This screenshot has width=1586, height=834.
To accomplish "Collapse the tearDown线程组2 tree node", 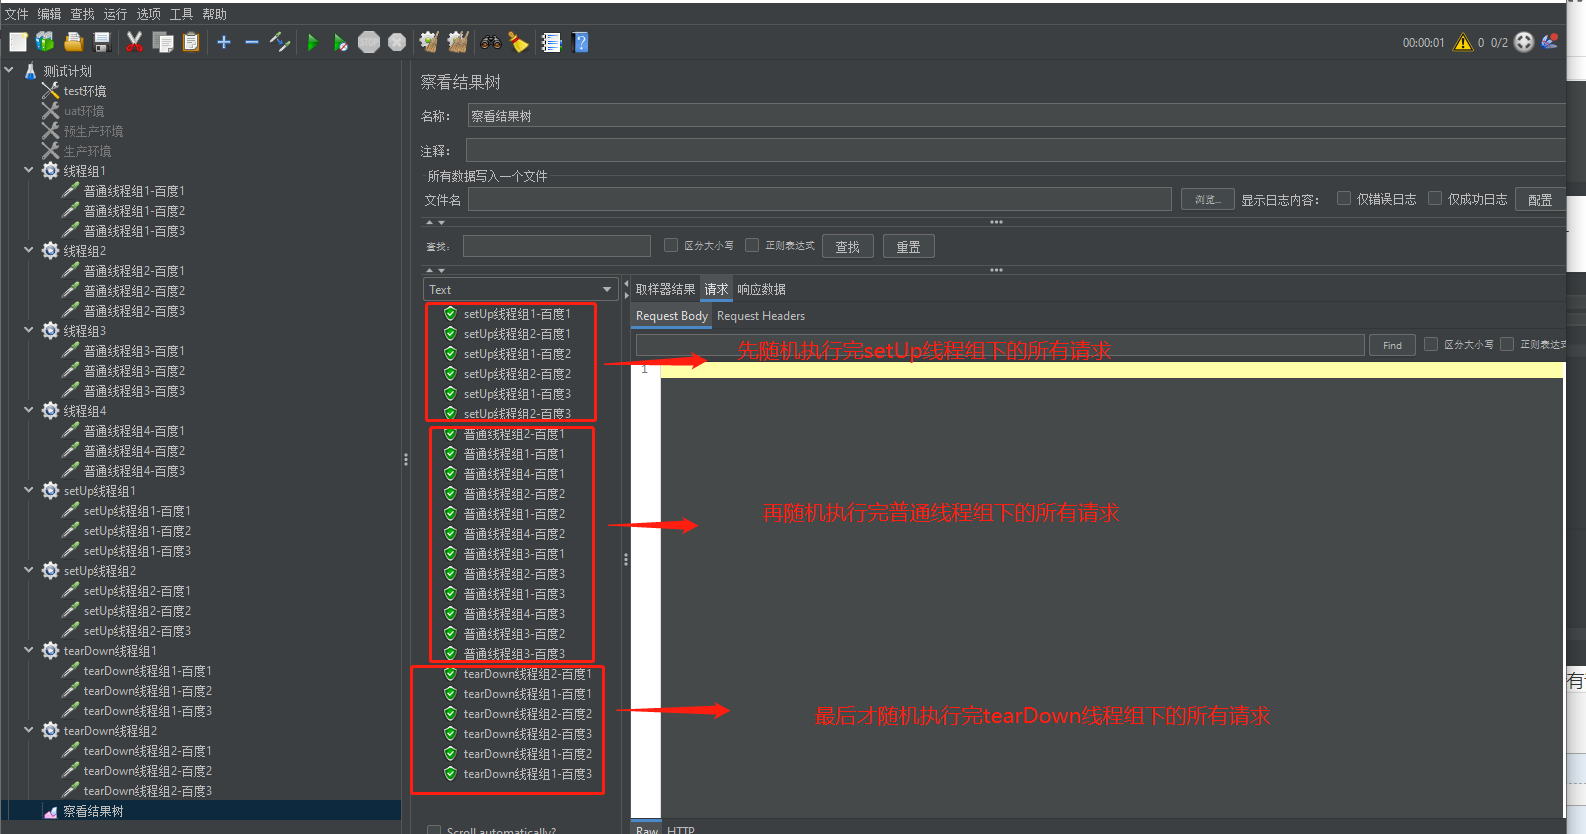I will [x=29, y=730].
